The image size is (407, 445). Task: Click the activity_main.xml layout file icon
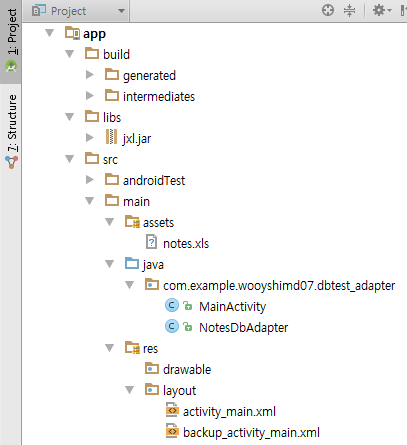tap(172, 411)
